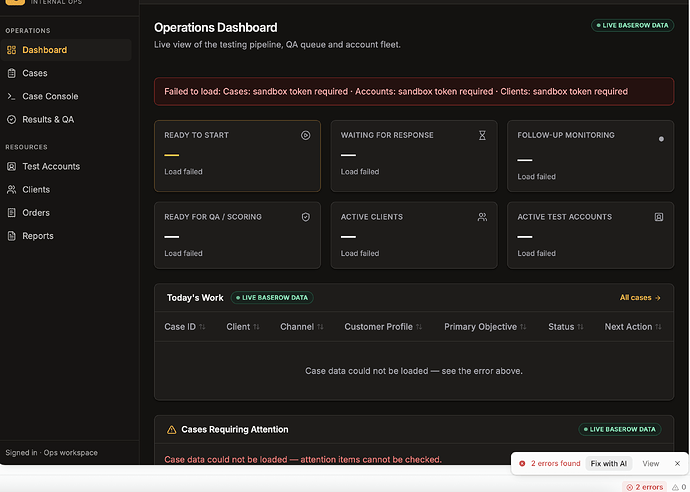Click the Cases clipboard icon

point(11,73)
